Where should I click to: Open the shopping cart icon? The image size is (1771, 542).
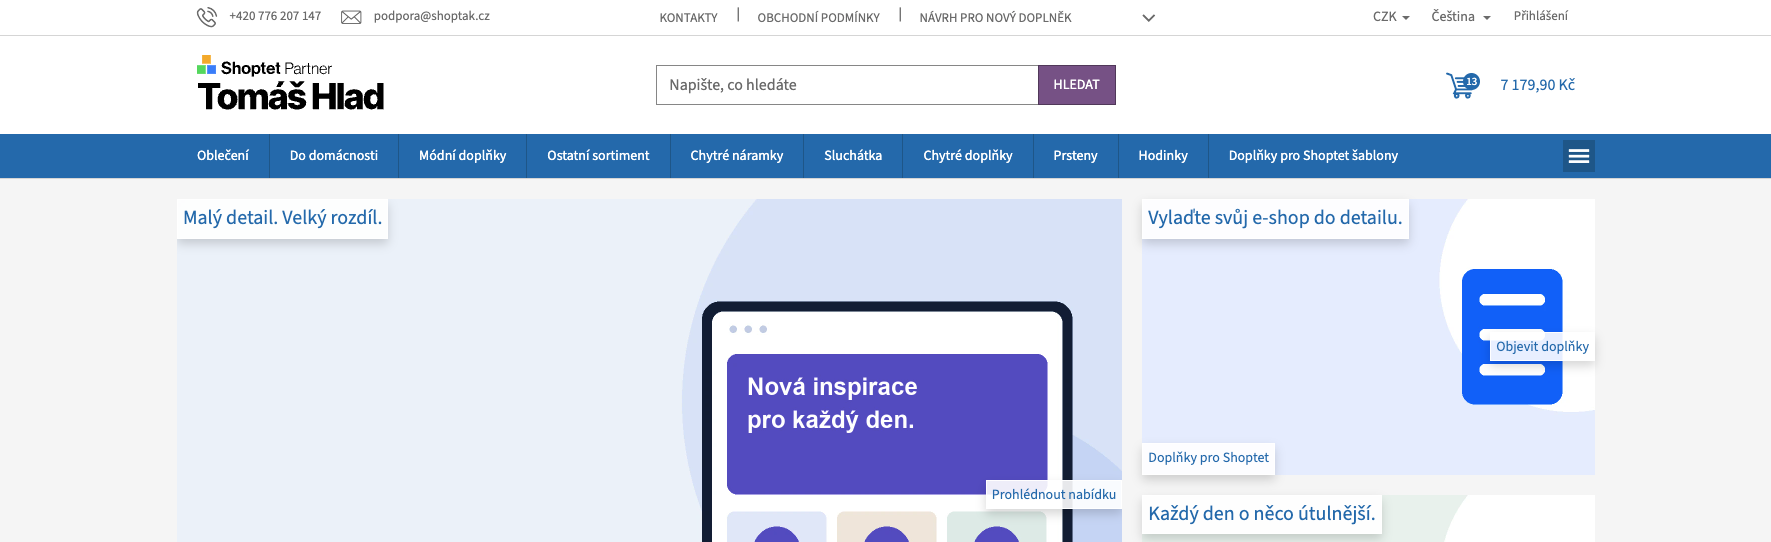pos(1462,85)
